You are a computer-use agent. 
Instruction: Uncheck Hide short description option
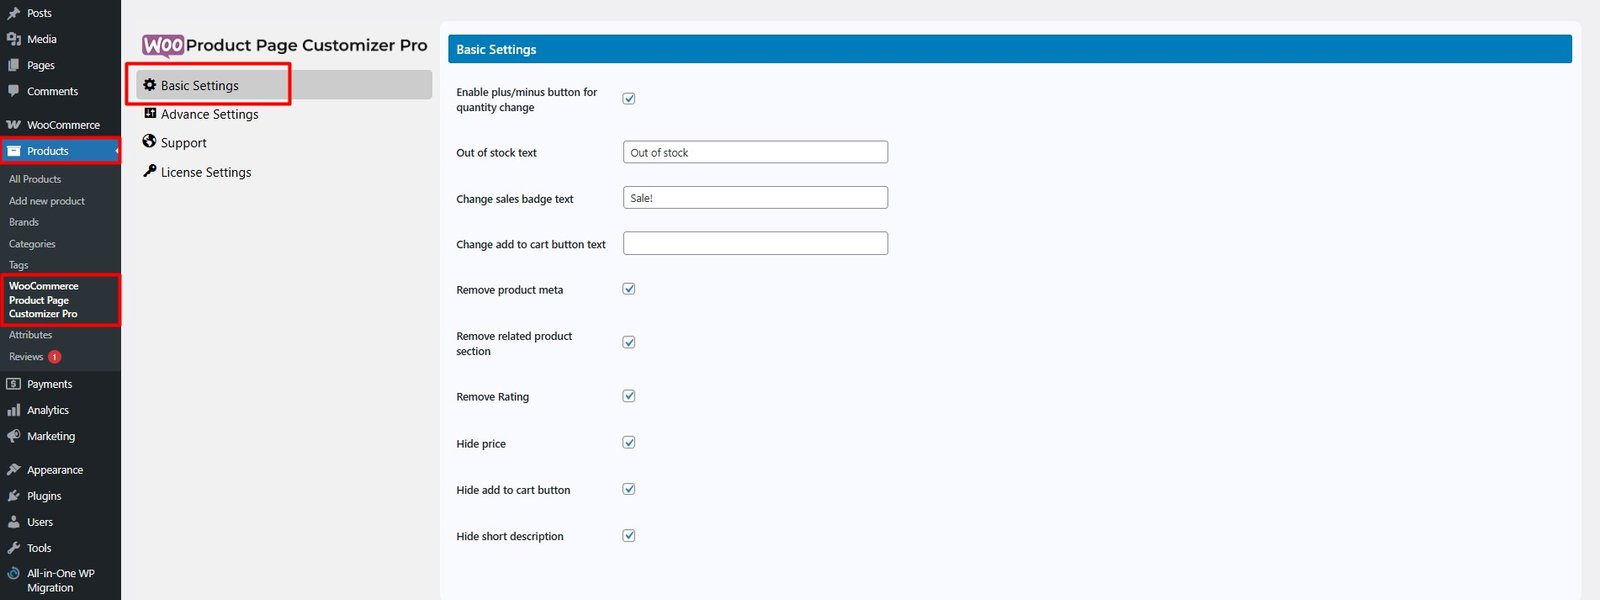[x=629, y=536]
